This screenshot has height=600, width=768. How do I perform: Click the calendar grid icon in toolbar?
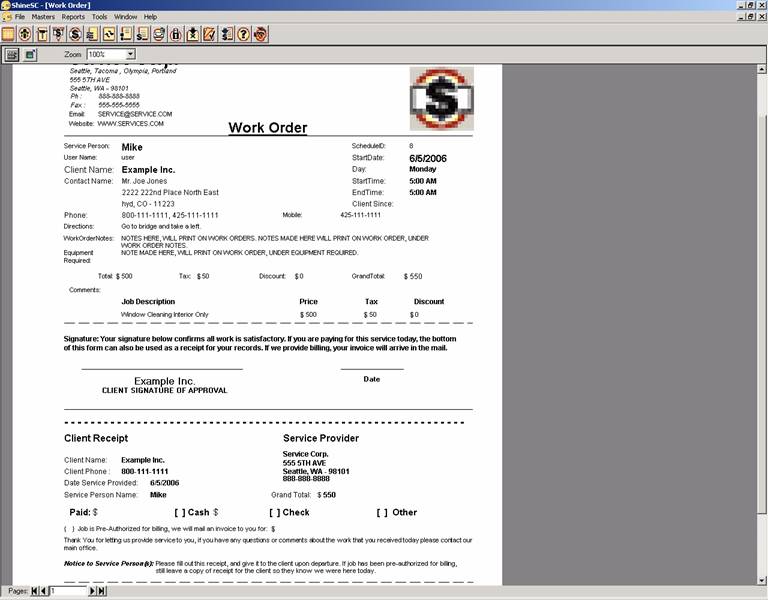click(x=8, y=34)
